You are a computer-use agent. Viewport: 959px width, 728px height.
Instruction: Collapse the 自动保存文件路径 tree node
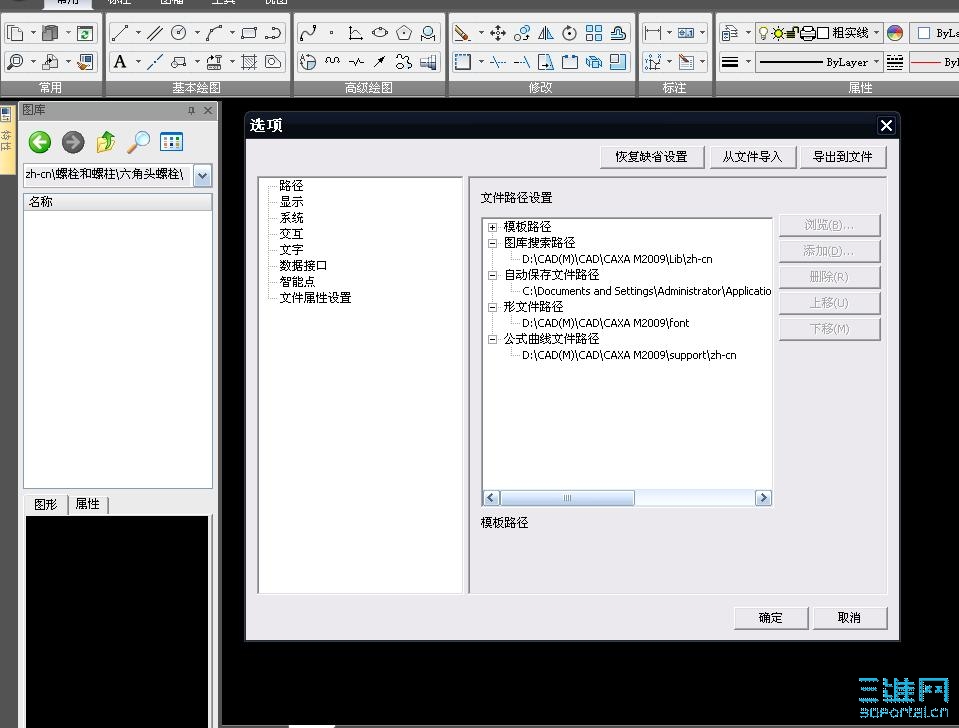pos(492,275)
